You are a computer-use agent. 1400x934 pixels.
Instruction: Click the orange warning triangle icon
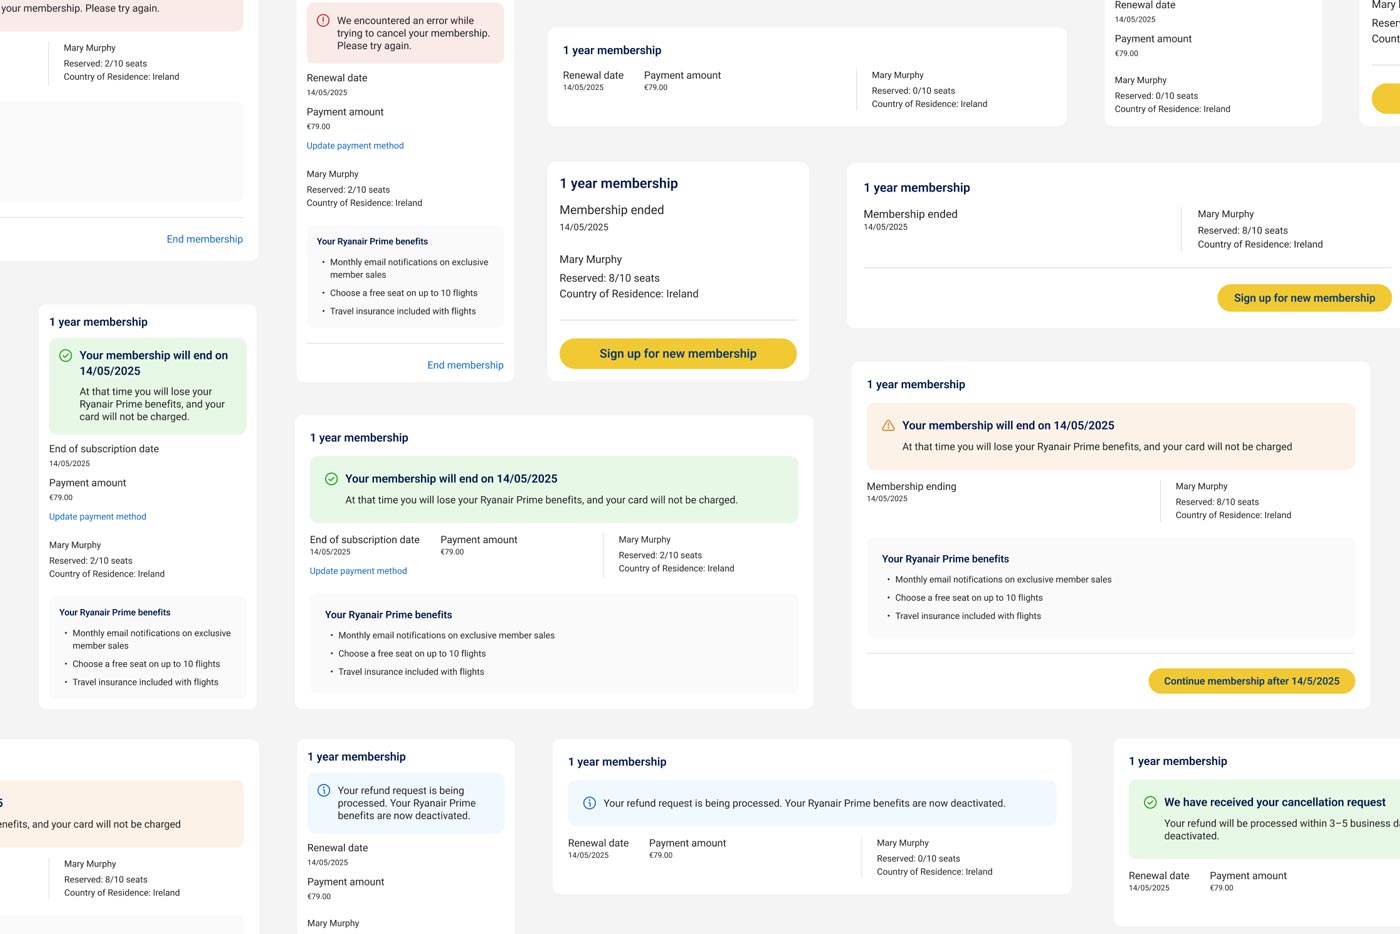tap(888, 425)
